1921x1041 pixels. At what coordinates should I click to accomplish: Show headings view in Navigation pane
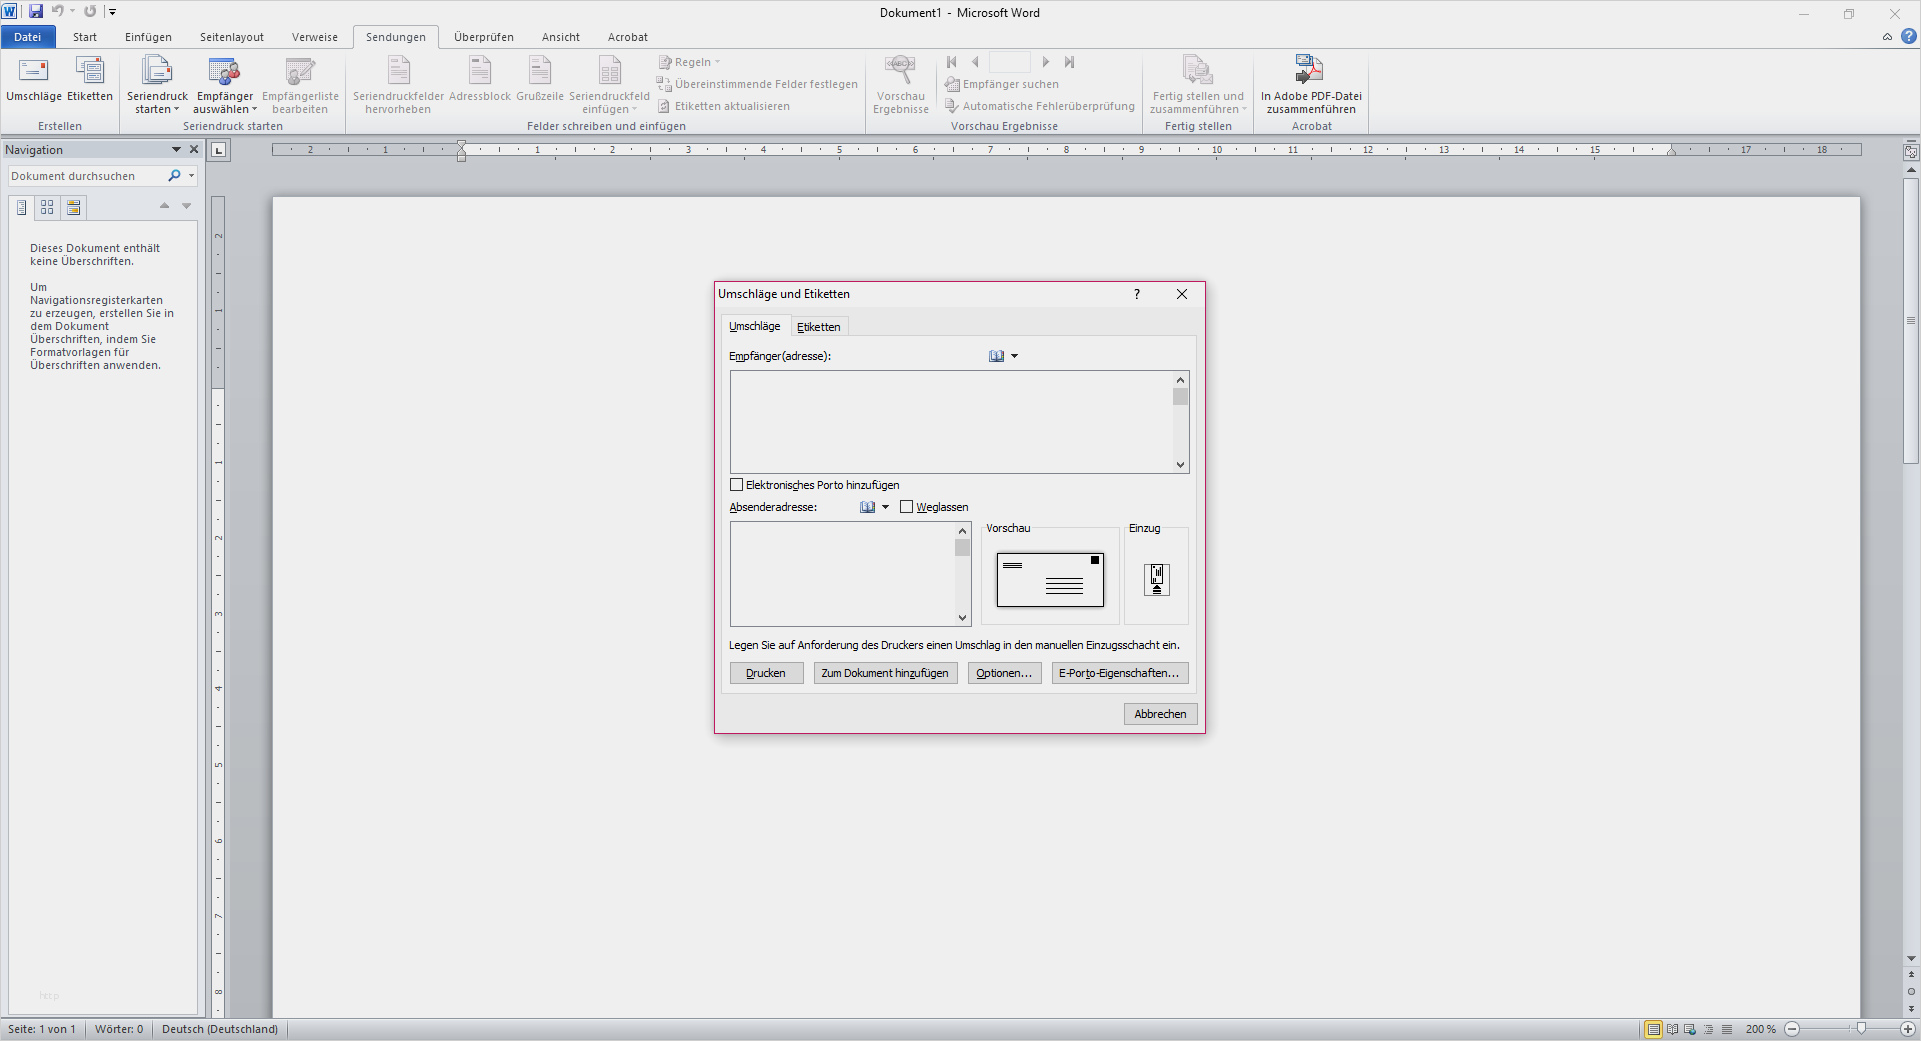[x=21, y=207]
